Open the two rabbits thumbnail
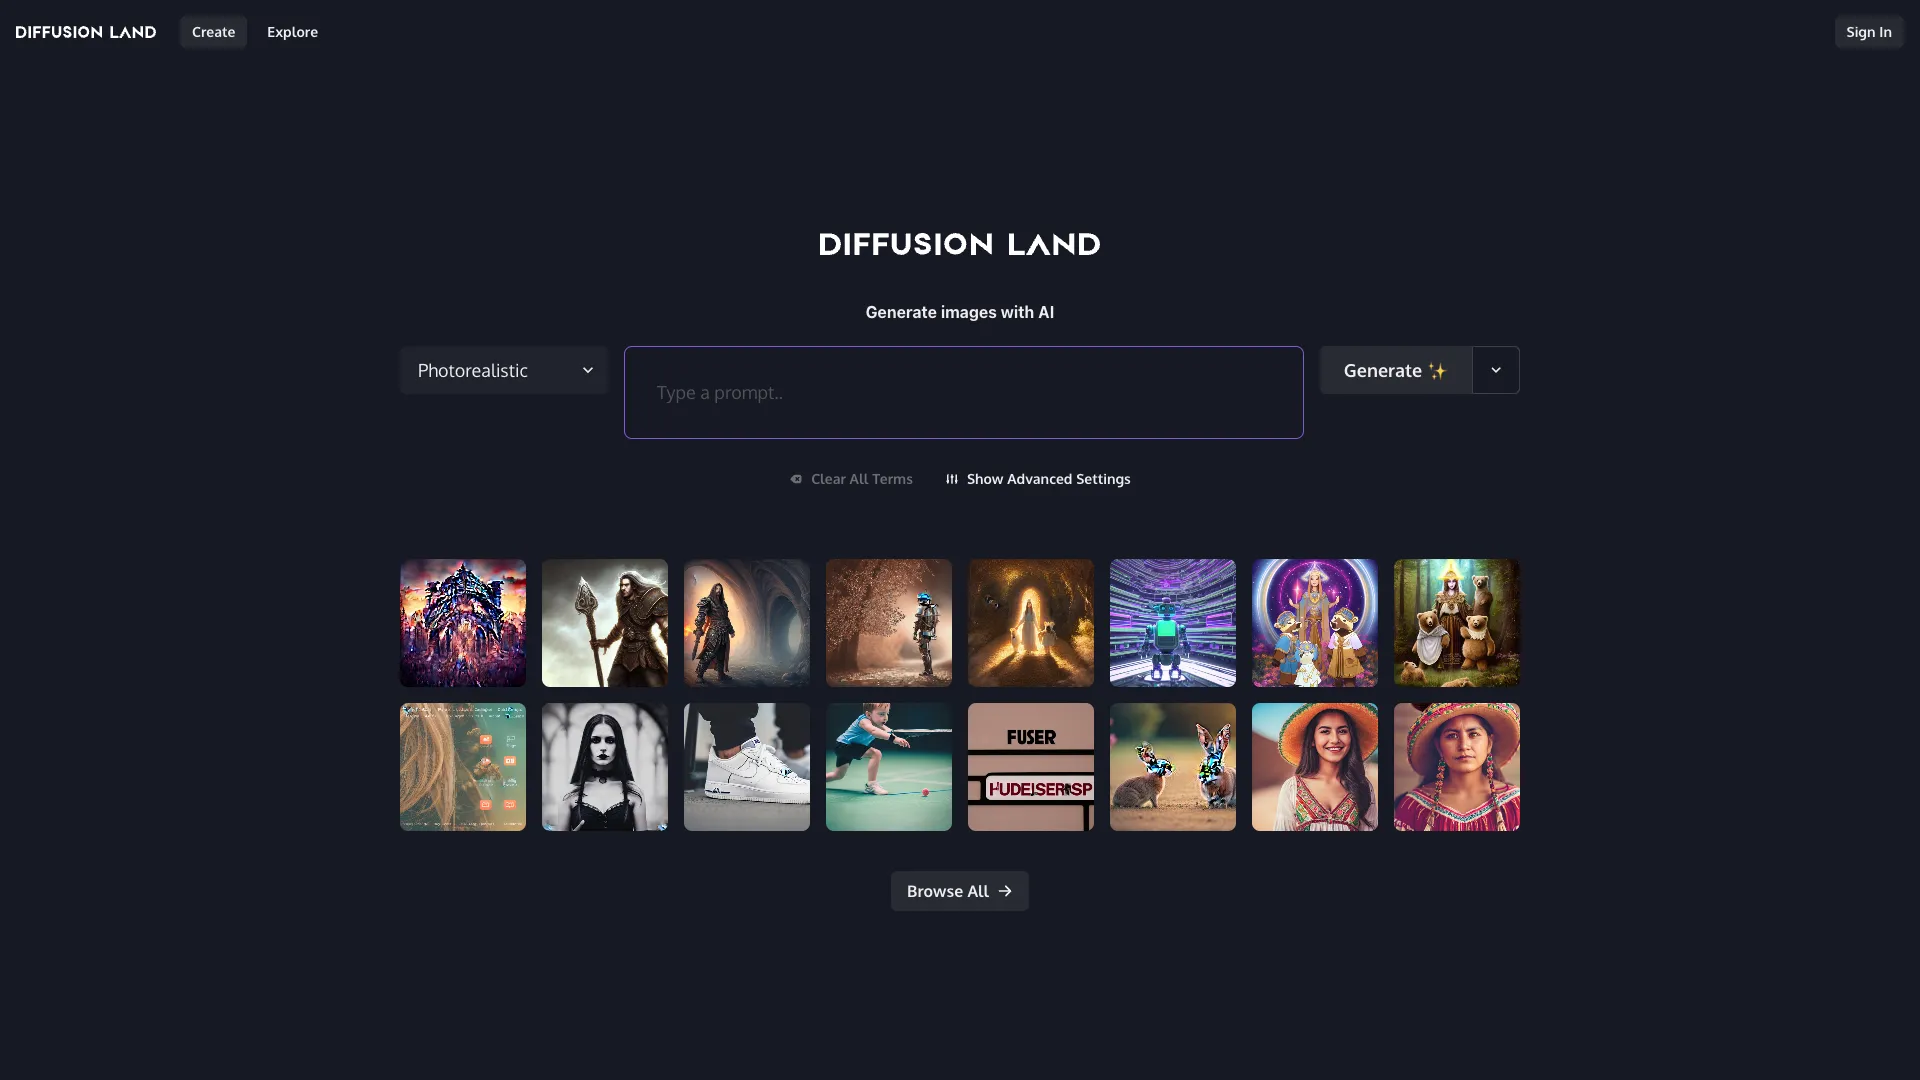 coord(1173,767)
